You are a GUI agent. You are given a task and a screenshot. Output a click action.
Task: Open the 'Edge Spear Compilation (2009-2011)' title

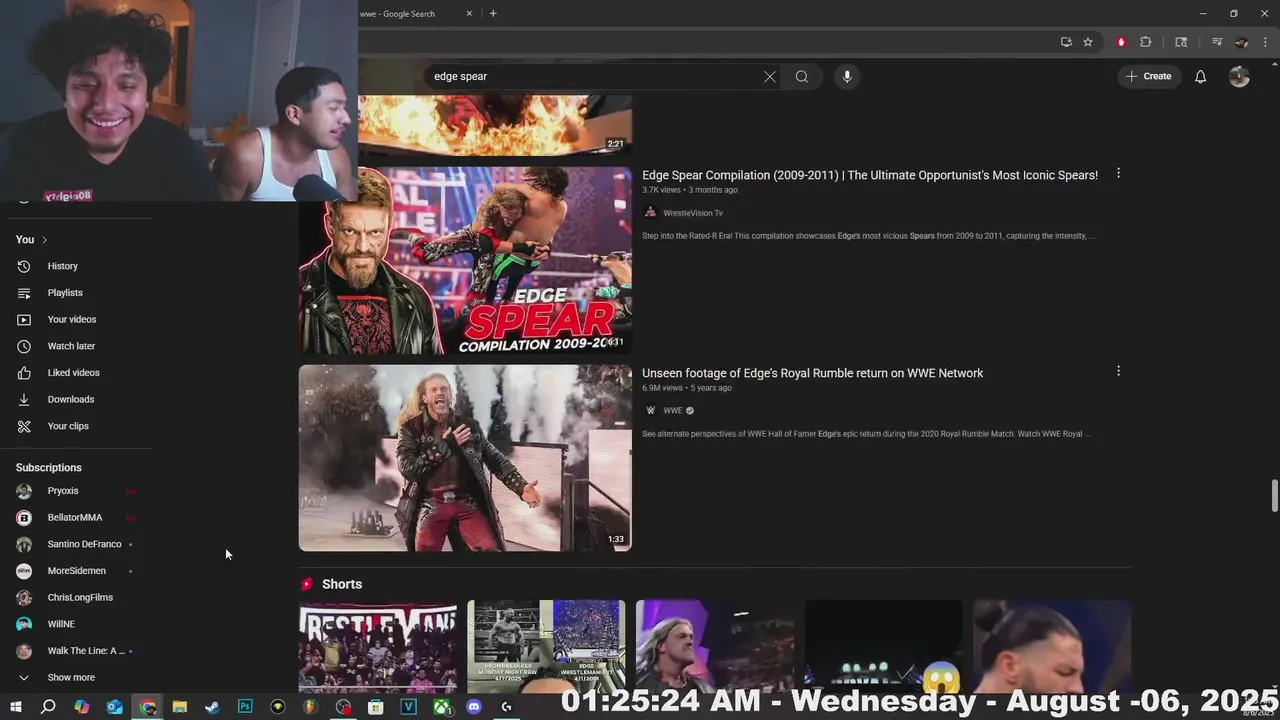(x=870, y=175)
